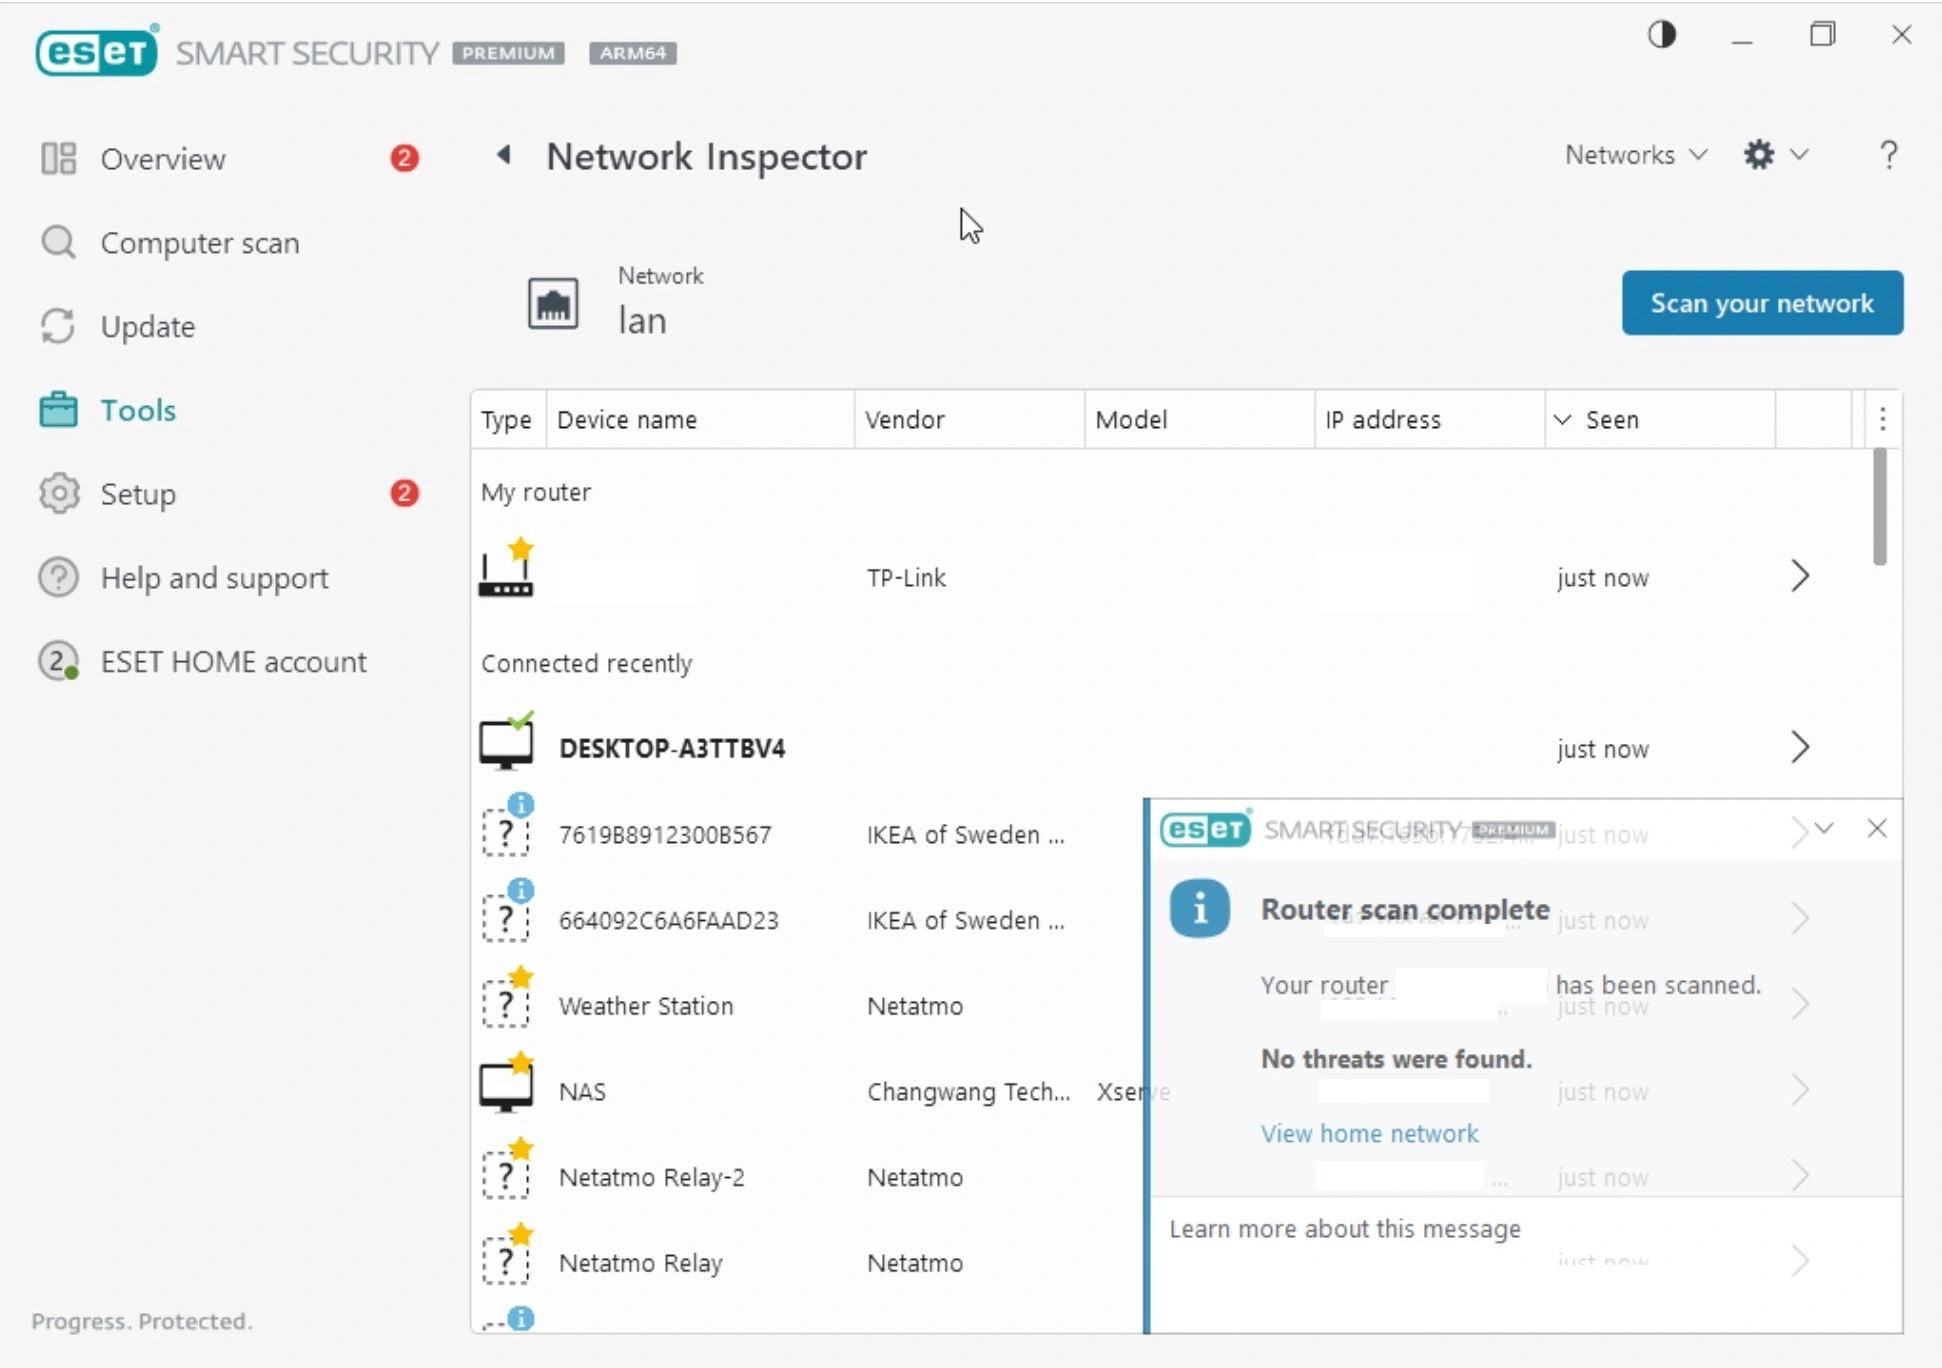
Task: Sort by the Model column header
Action: [x=1199, y=419]
